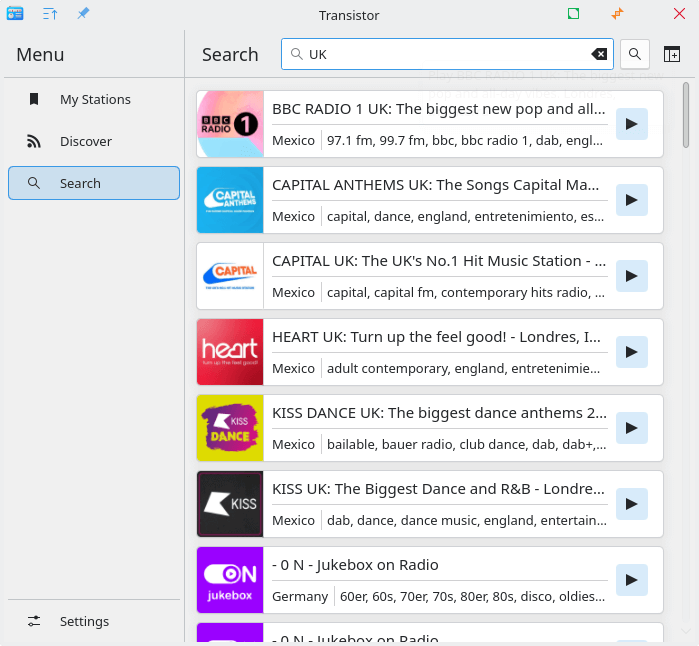Start playback of Heart UK
This screenshot has width=699, height=646.
tap(631, 352)
